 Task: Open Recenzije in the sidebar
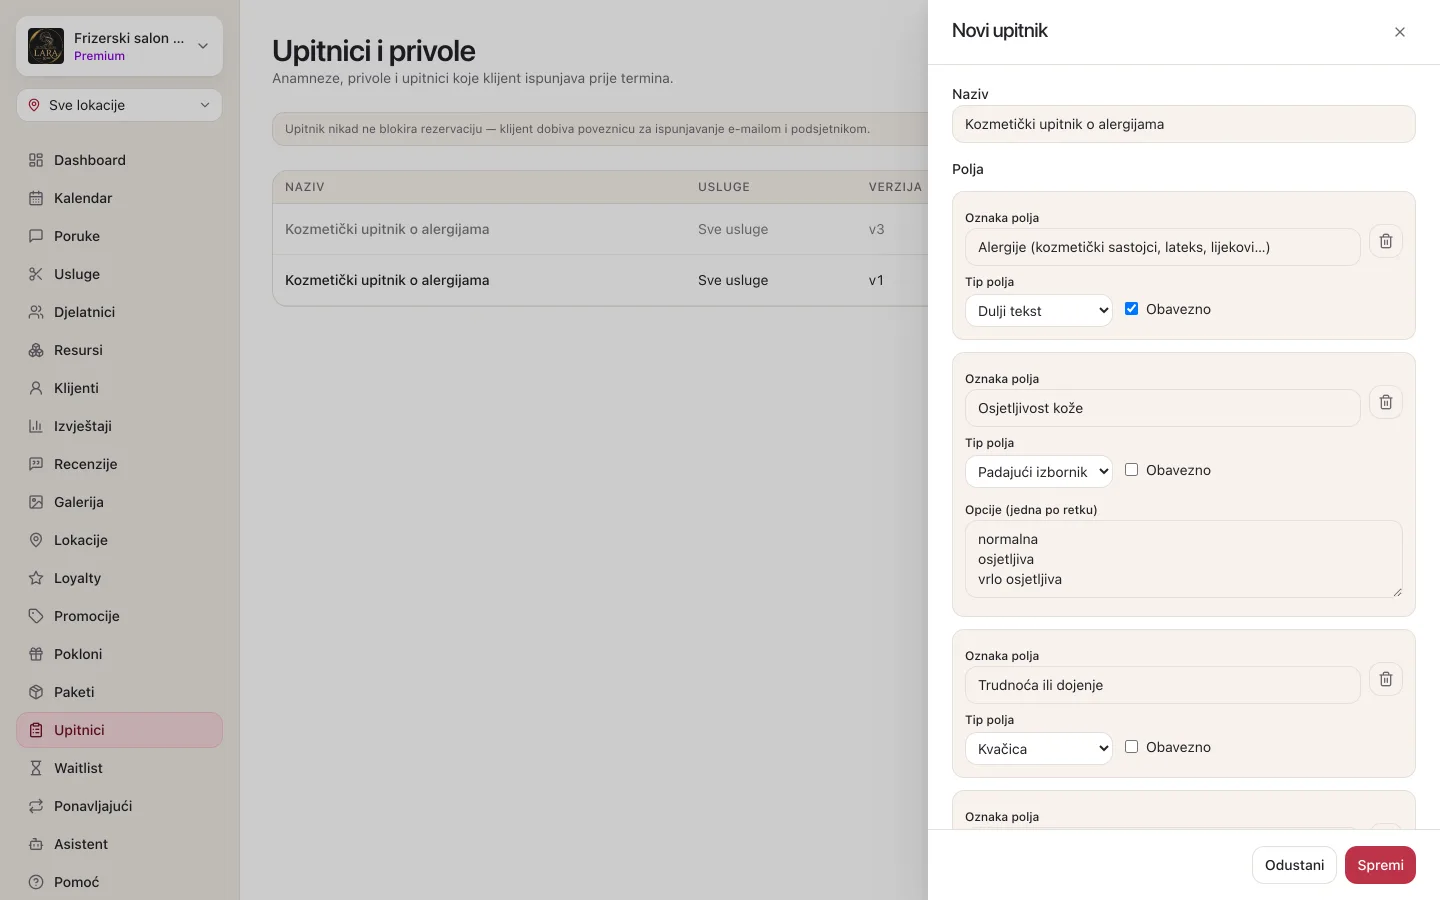(x=119, y=464)
